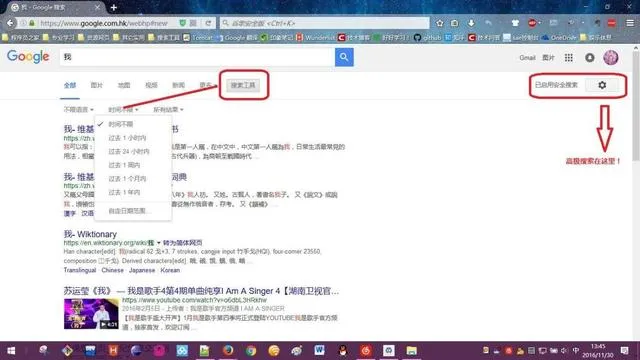Focus the Google search input containing 我
640x360 pixels.
point(197,57)
